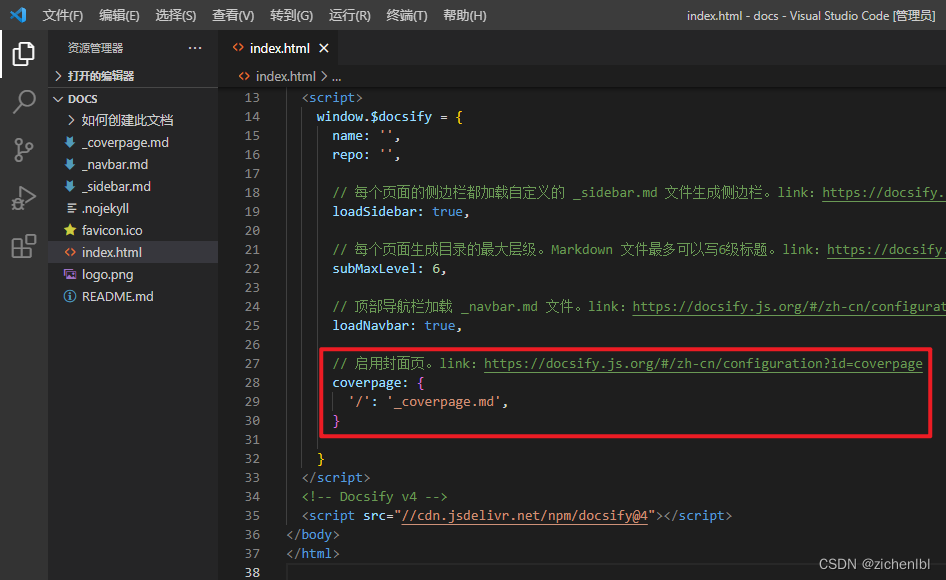The width and height of the screenshot is (946, 580).
Task: Click the '<!-- Docsify v4 -->' comment line
Action: [375, 496]
